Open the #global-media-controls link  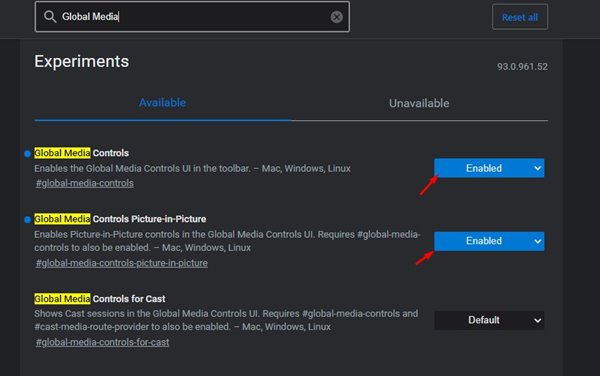[85, 183]
